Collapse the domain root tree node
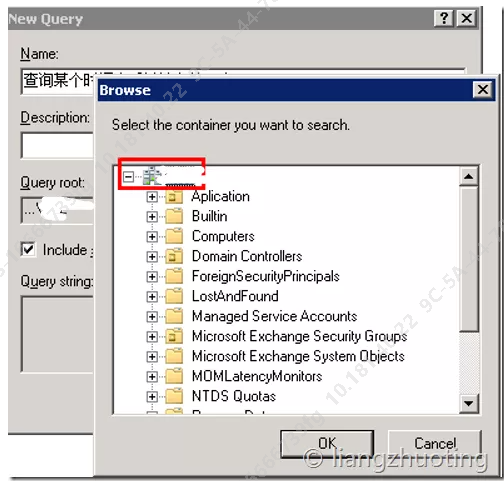504x481 pixels. tap(128, 176)
